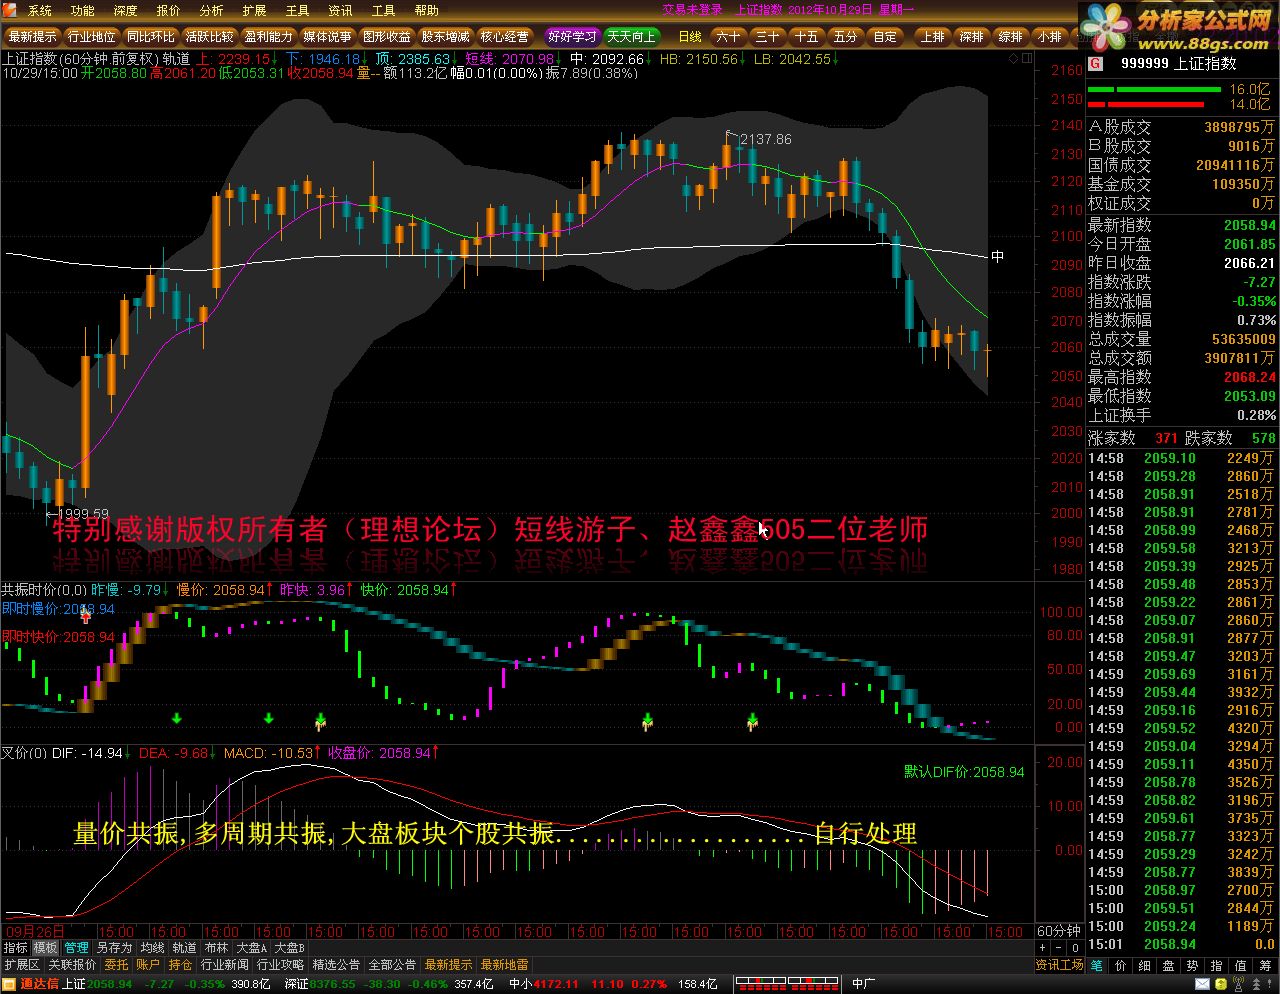Select the 指标 tab
This screenshot has width=1280, height=994.
[15, 948]
